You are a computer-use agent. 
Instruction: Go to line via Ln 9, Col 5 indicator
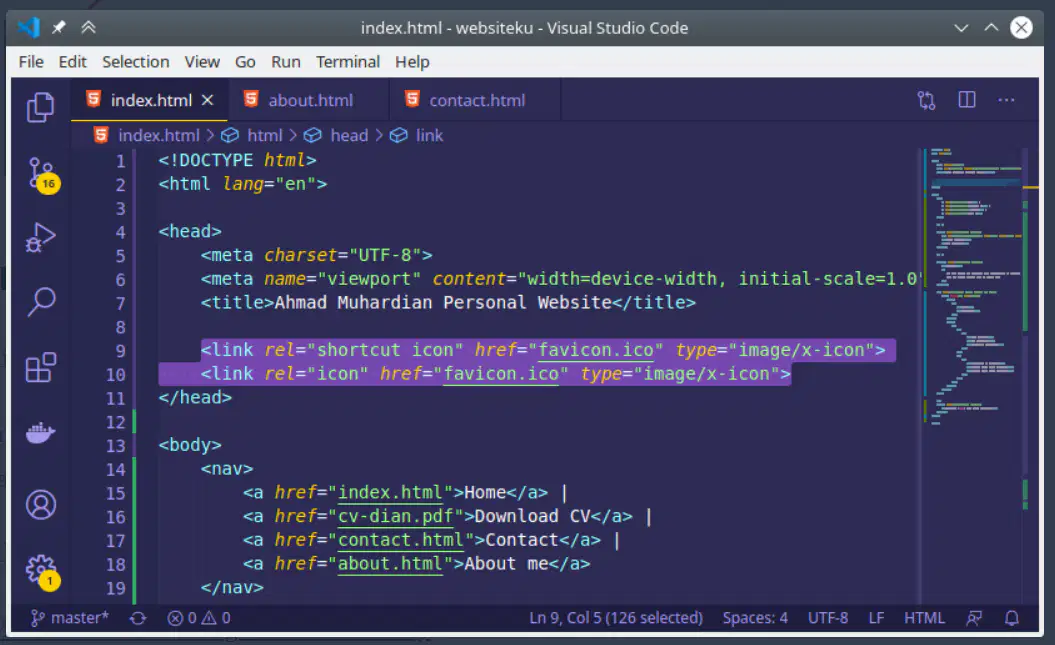616,618
